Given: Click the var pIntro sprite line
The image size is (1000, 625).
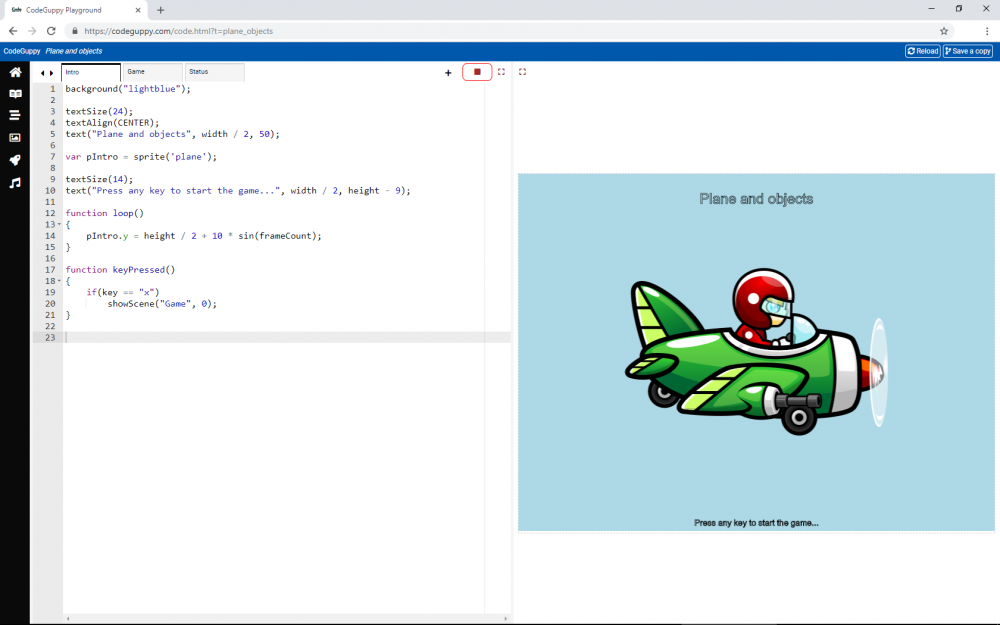Looking at the screenshot, I should tap(141, 156).
